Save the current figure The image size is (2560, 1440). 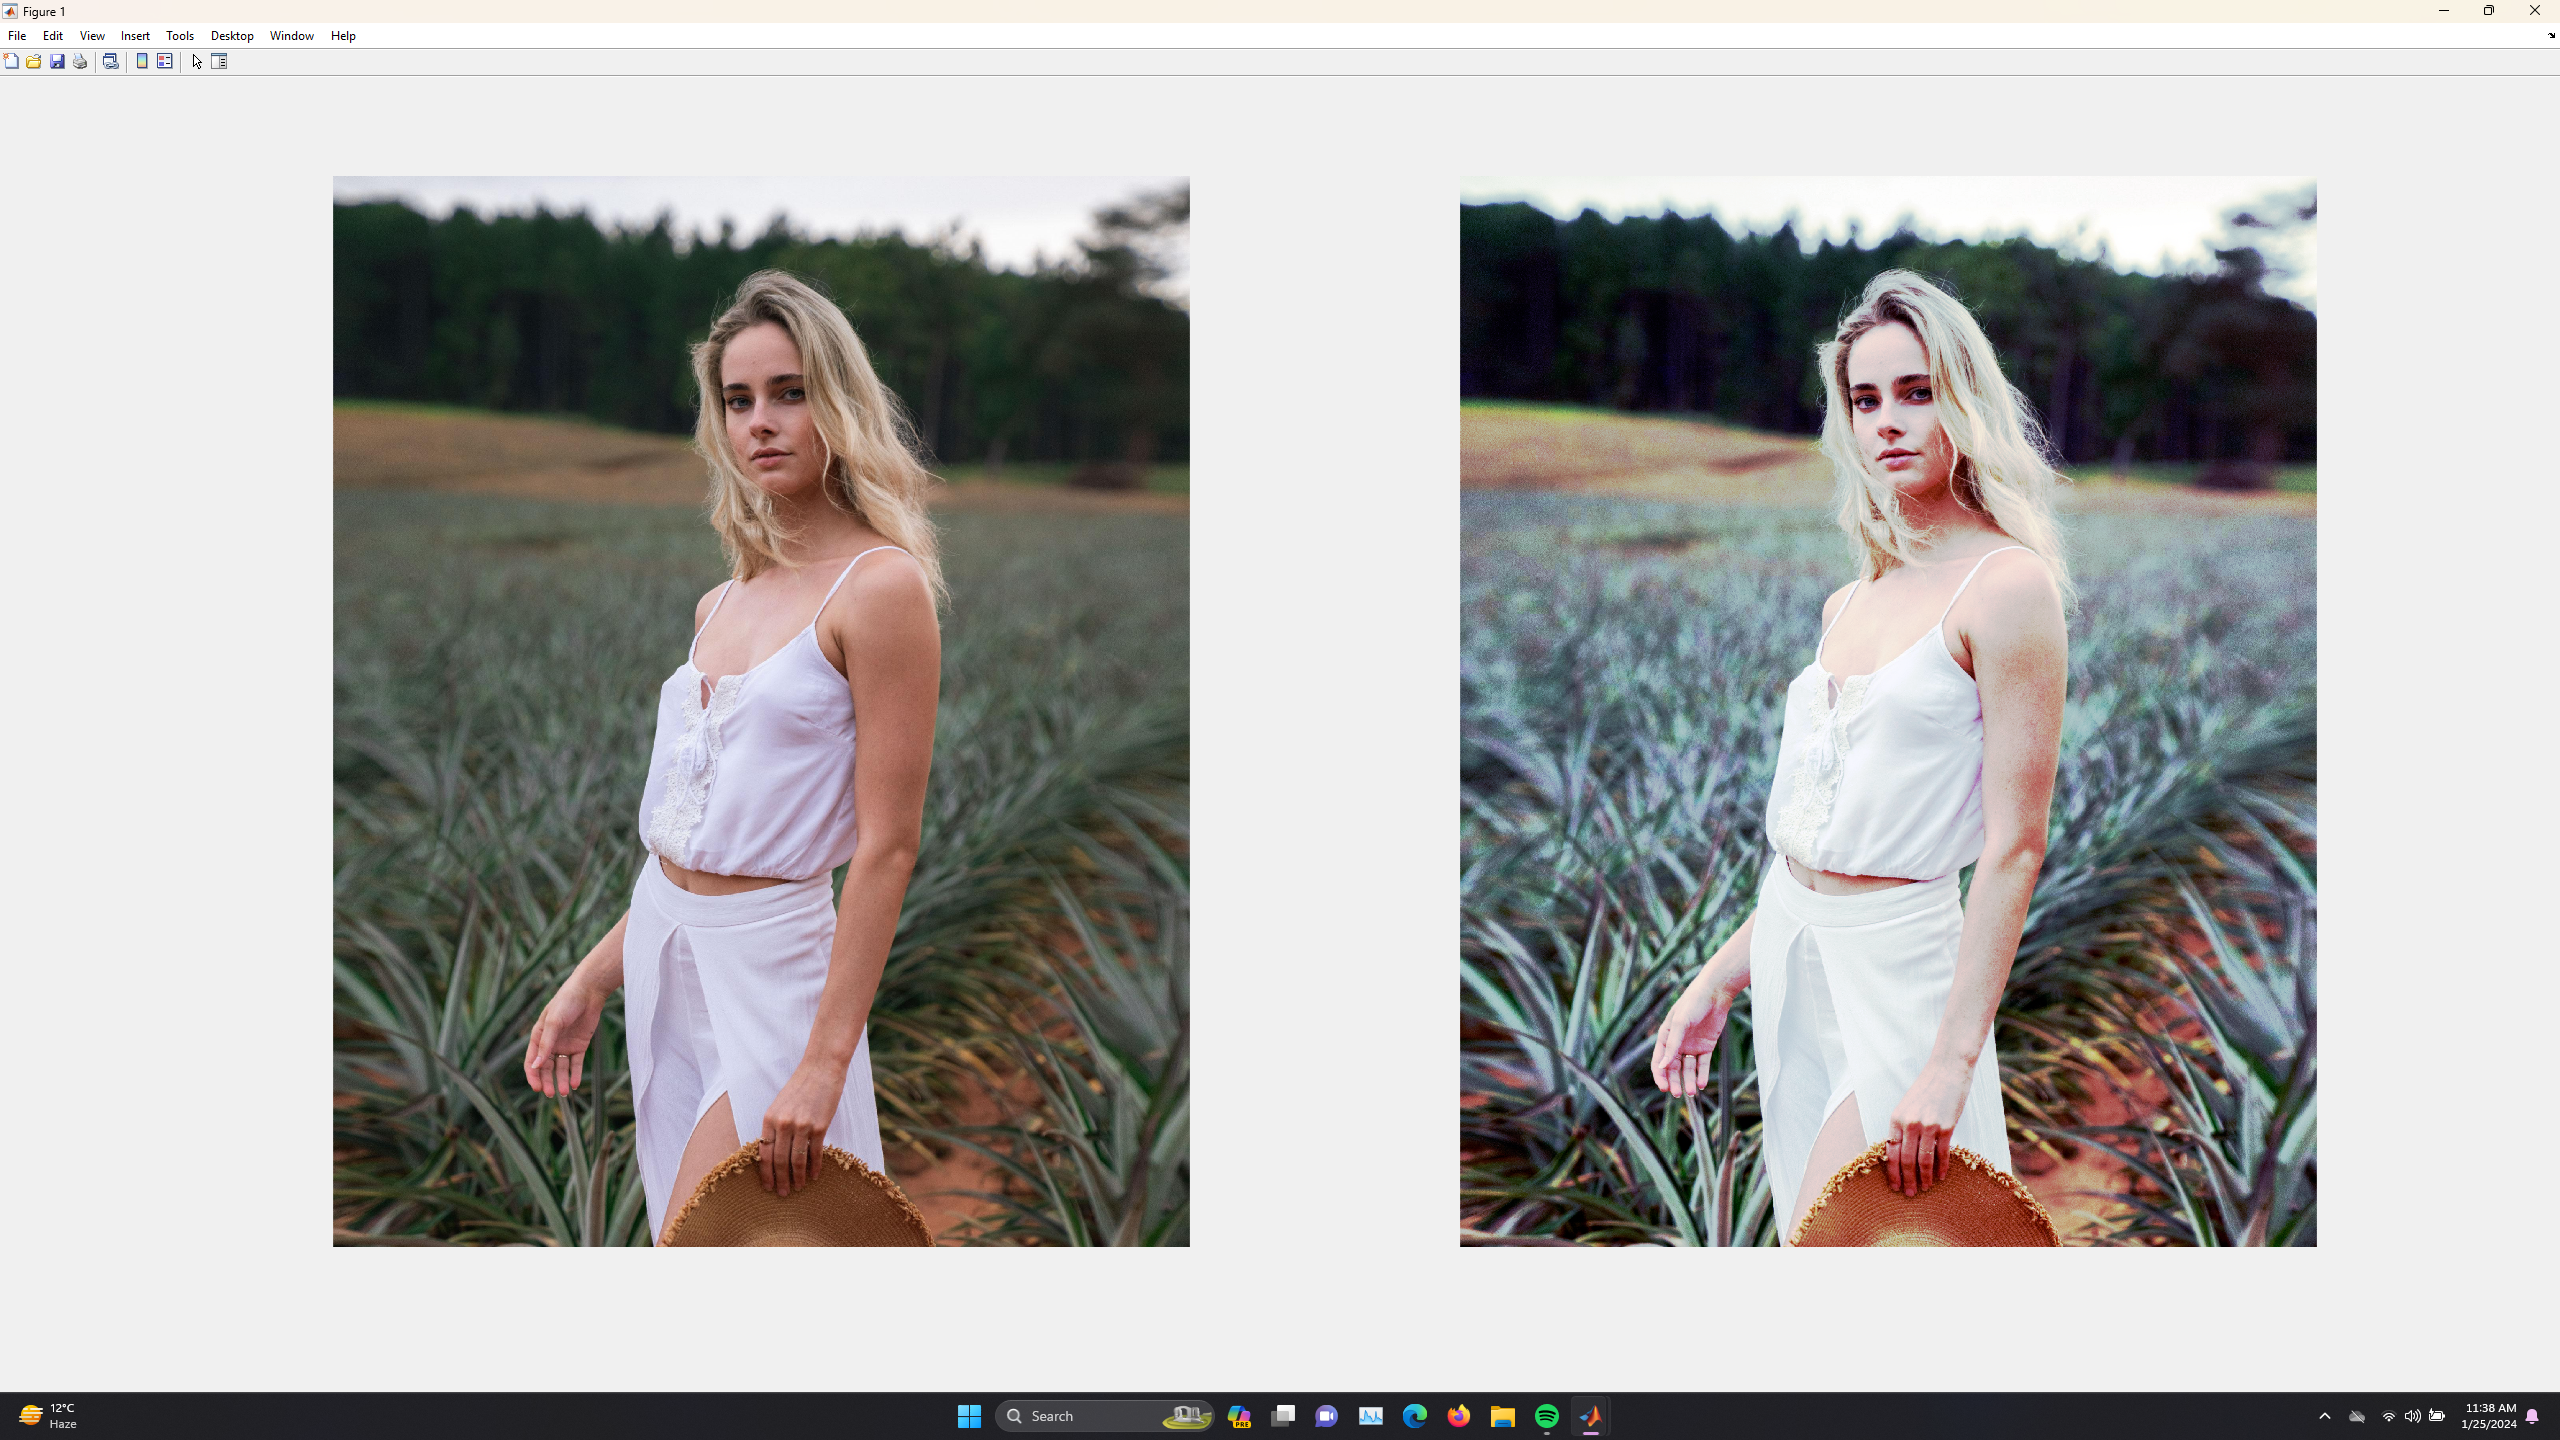point(56,61)
